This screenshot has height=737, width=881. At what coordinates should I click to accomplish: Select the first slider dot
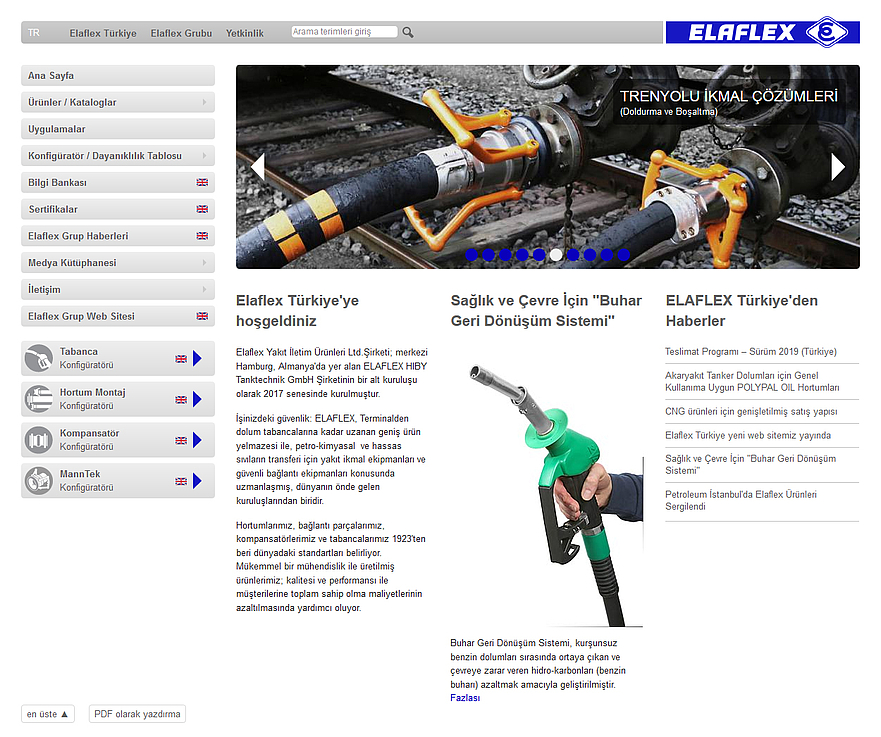472,255
